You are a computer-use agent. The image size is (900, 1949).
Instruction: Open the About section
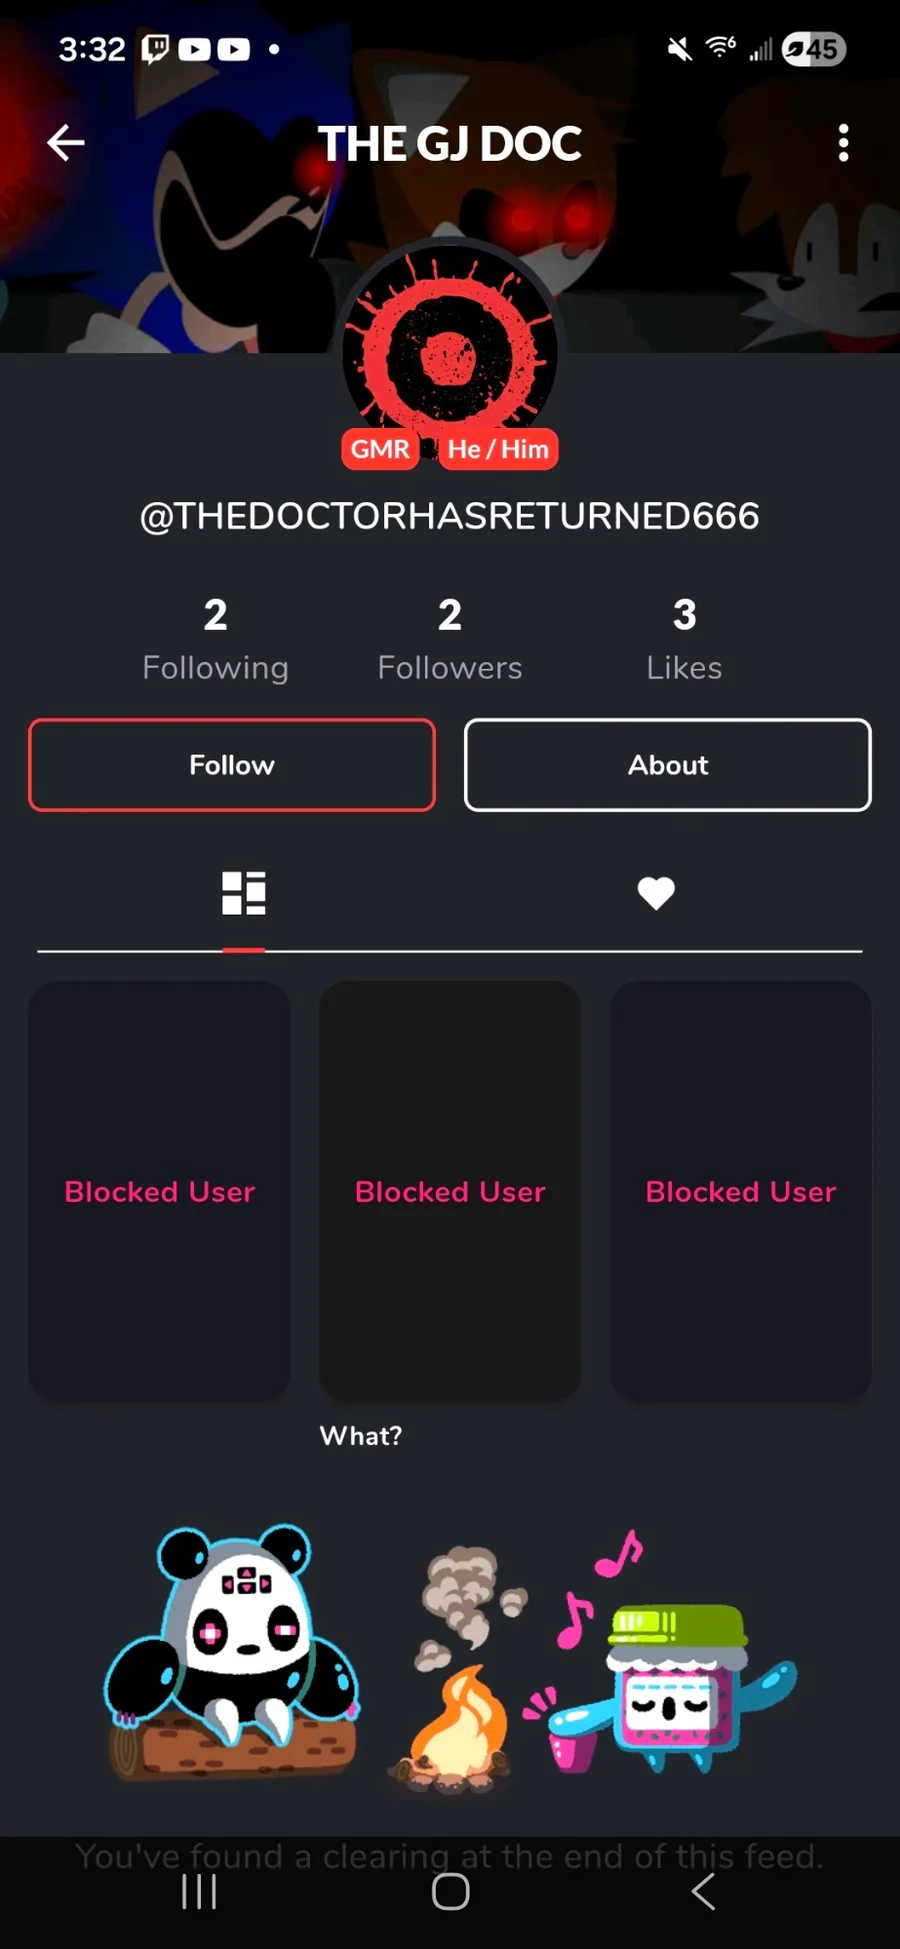[x=668, y=765]
